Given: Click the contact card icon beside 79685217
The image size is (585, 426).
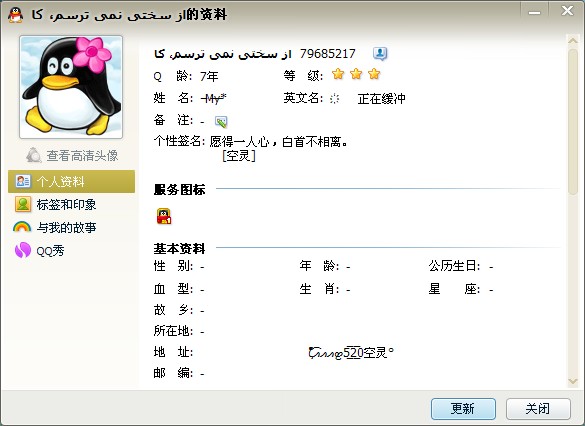Looking at the screenshot, I should pos(380,54).
